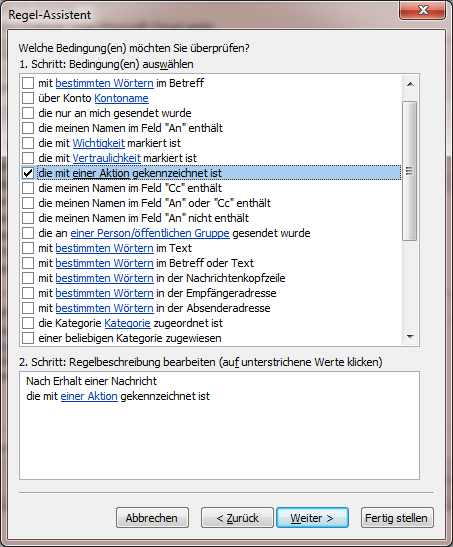453x547 pixels.
Task: Cancel with the 'Abbrechen' button
Action: 152,518
